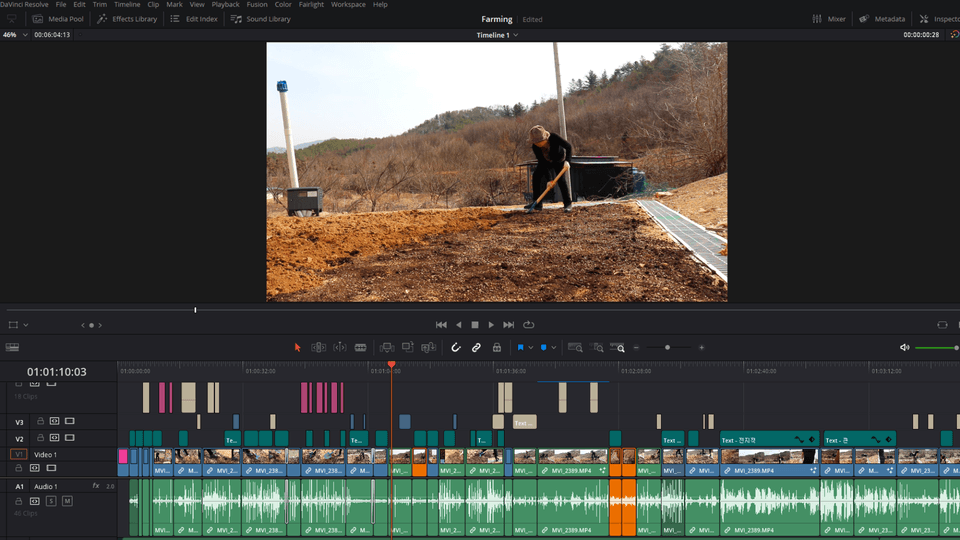Image resolution: width=960 pixels, height=540 pixels.
Task: Click the Dynamic Trim Mode icon
Action: pyautogui.click(x=340, y=347)
